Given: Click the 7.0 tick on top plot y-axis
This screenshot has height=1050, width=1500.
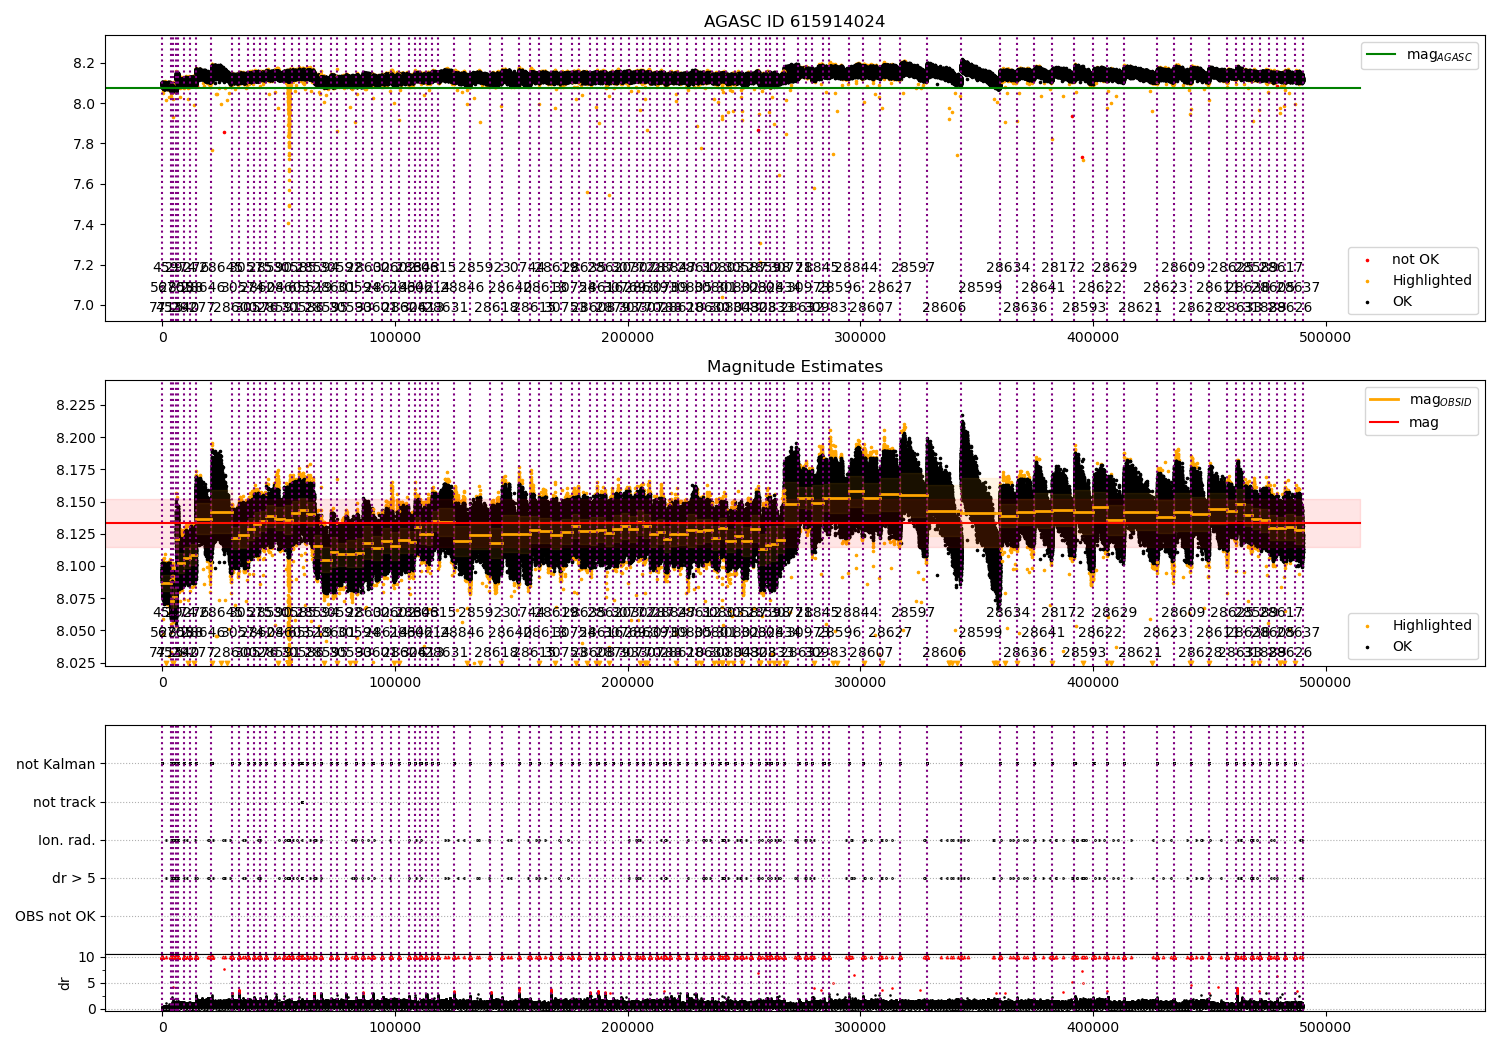Looking at the screenshot, I should point(84,306).
